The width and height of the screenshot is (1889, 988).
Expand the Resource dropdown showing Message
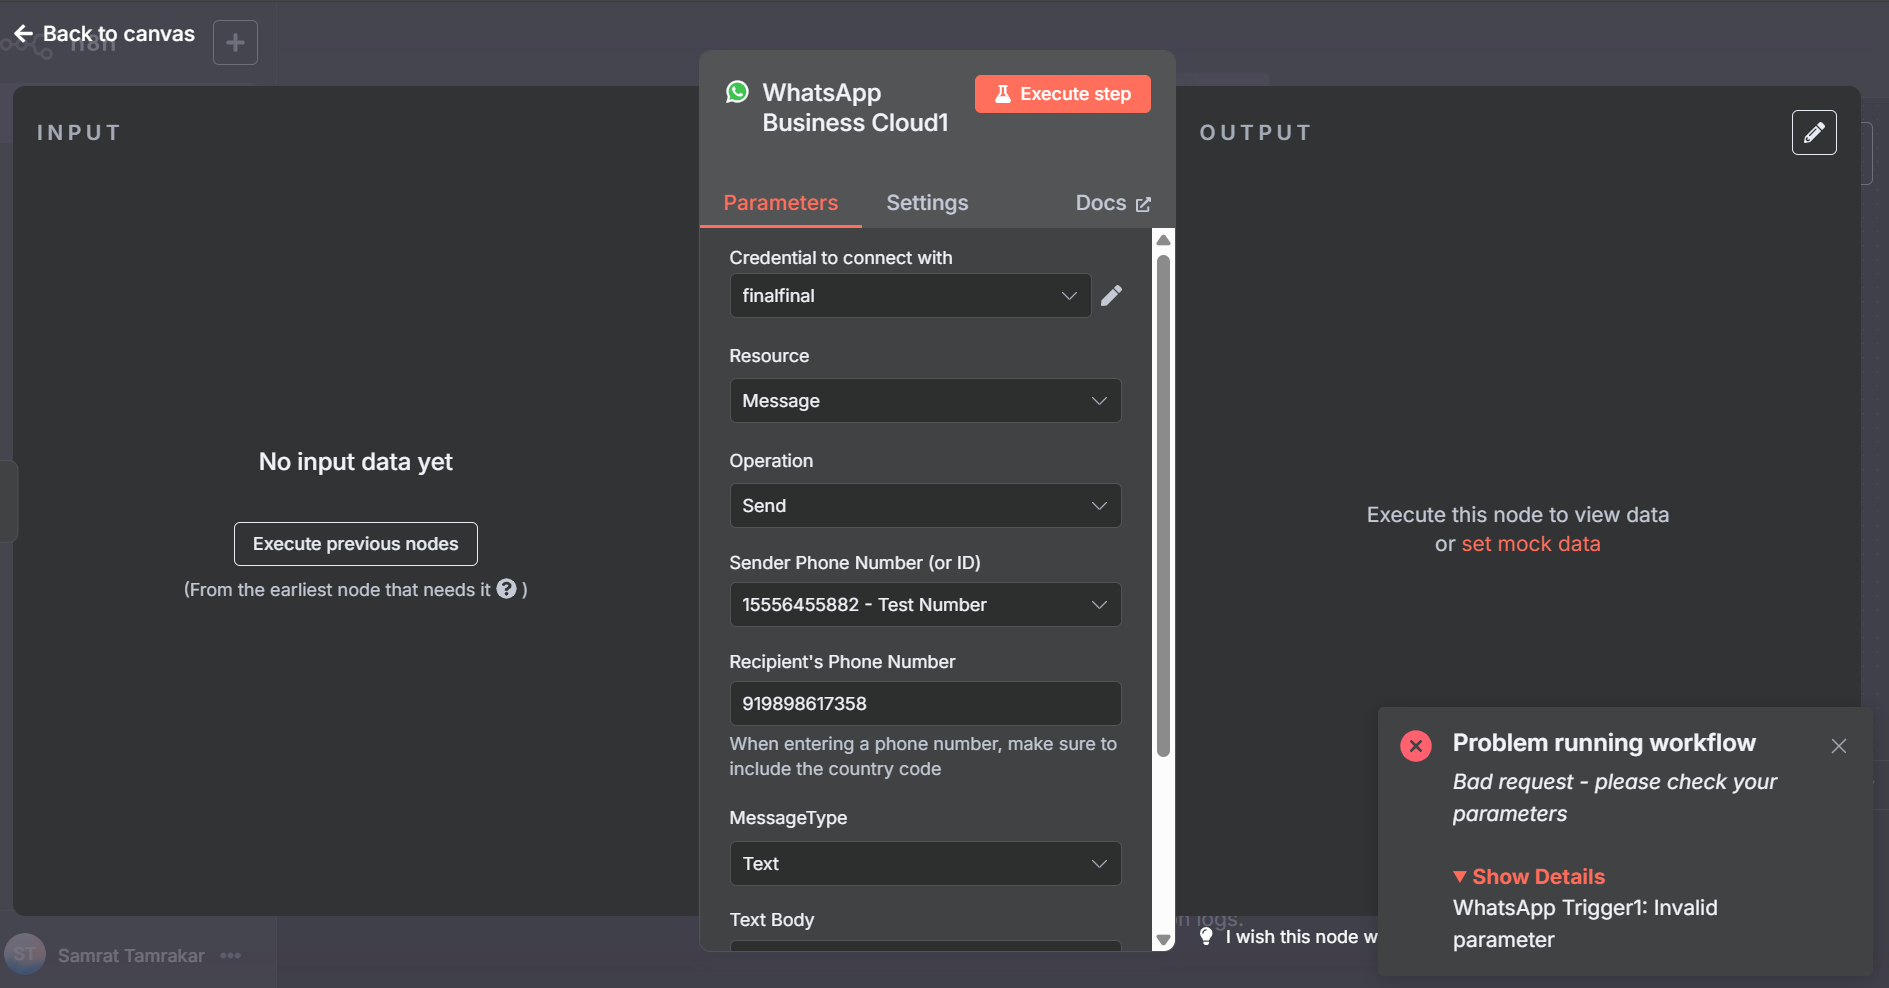(925, 401)
